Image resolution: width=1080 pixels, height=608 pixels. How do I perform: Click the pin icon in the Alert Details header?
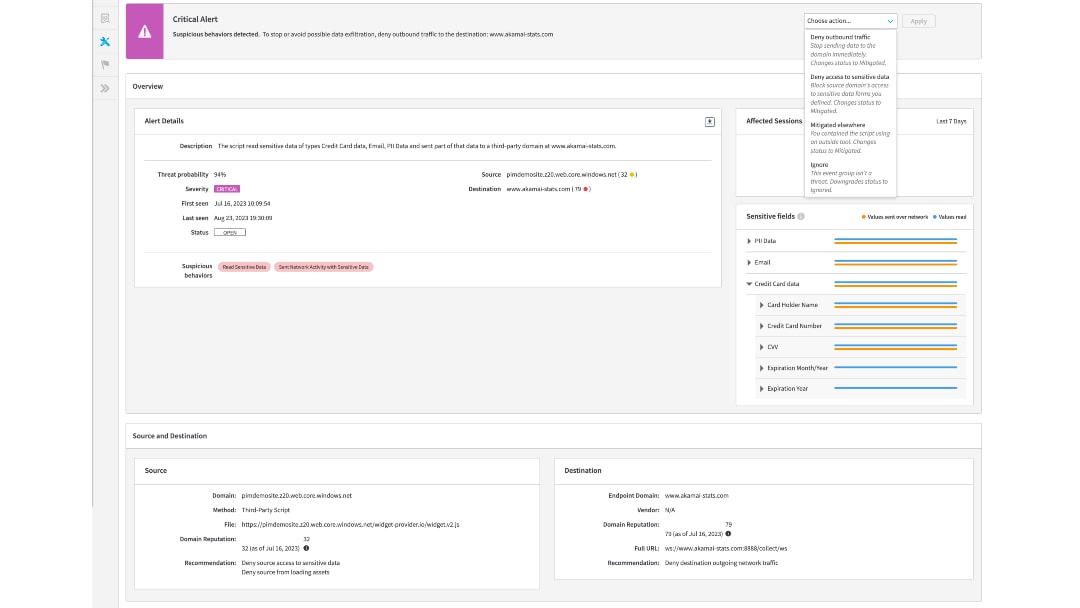pos(709,120)
